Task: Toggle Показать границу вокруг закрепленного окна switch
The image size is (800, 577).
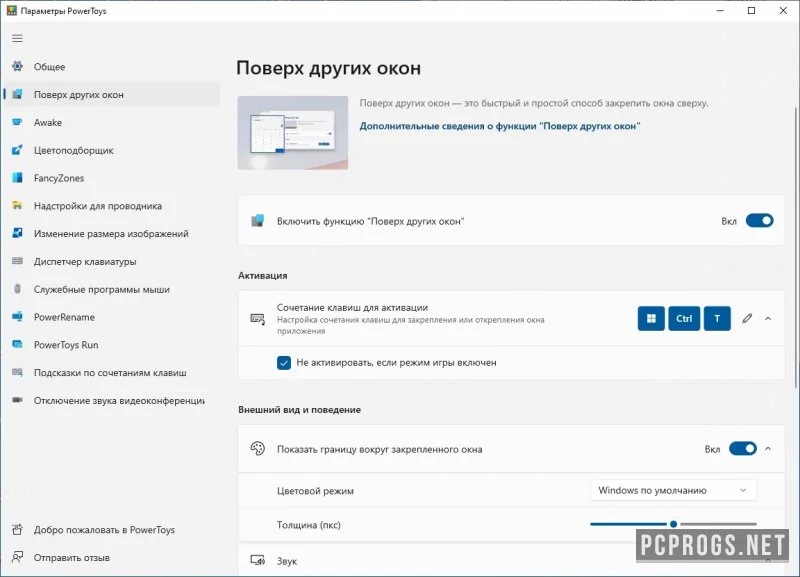Action: click(742, 448)
